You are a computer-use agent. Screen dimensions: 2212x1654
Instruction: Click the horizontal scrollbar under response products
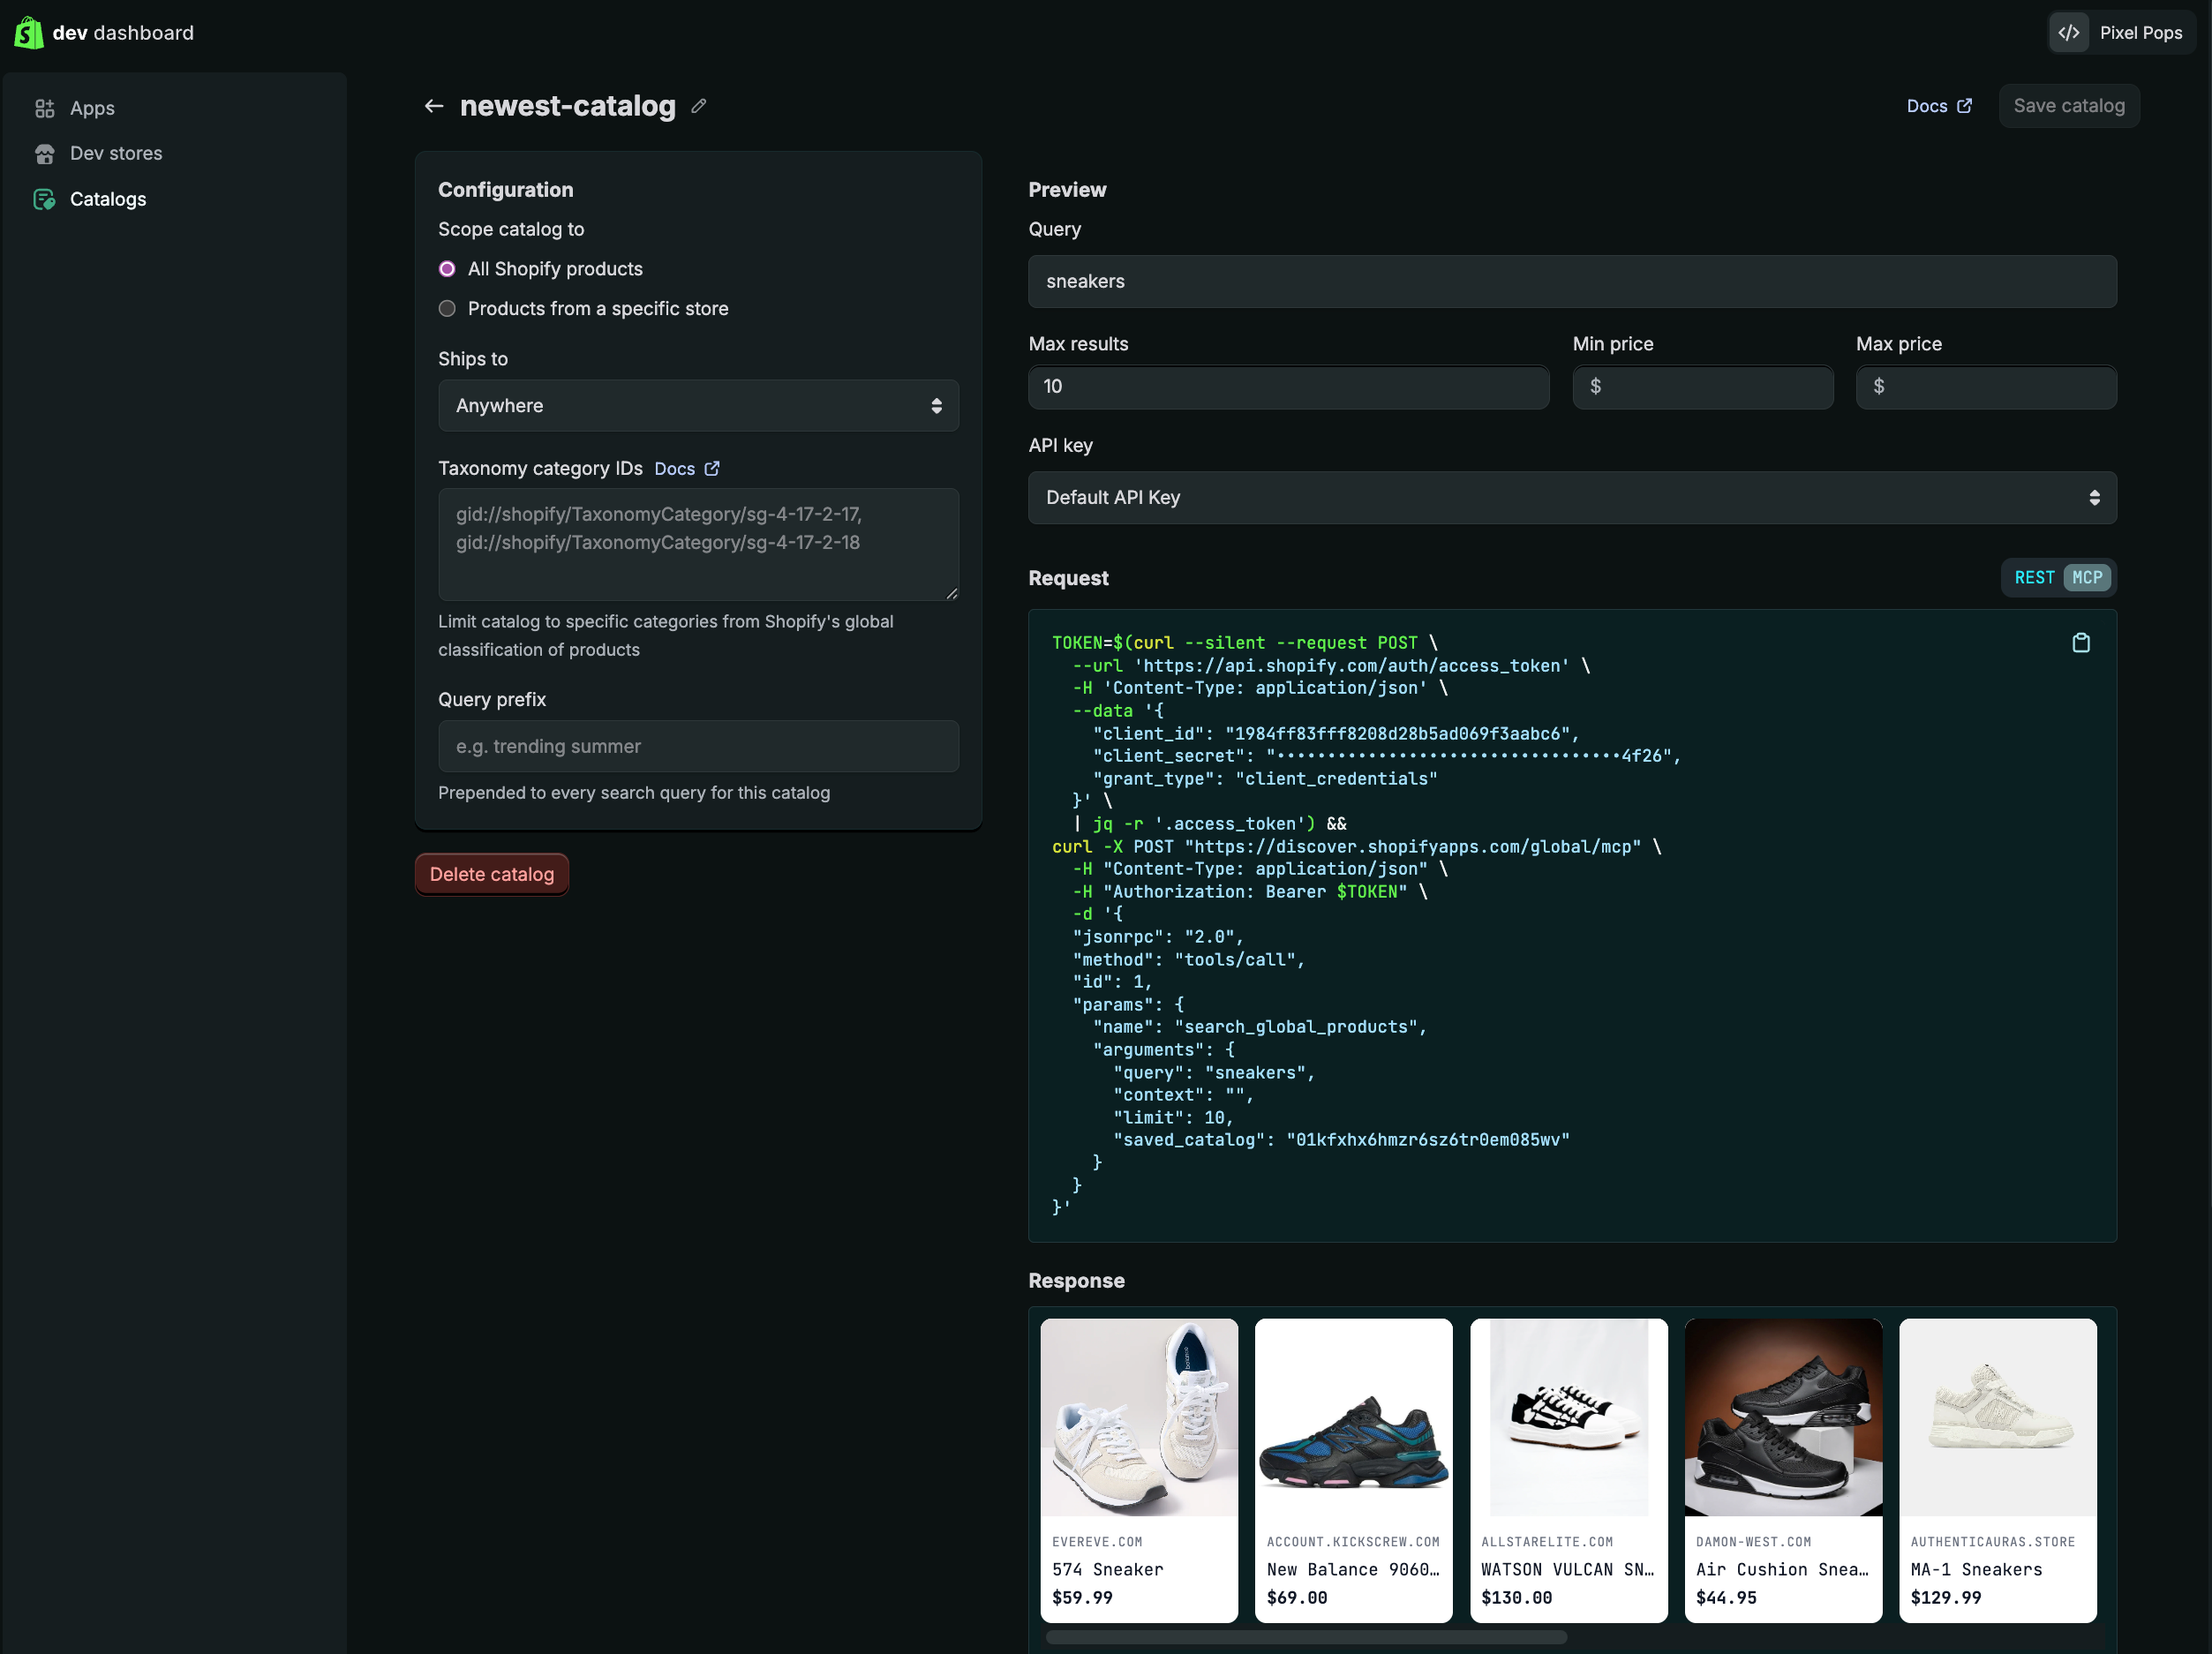(x=1306, y=1637)
